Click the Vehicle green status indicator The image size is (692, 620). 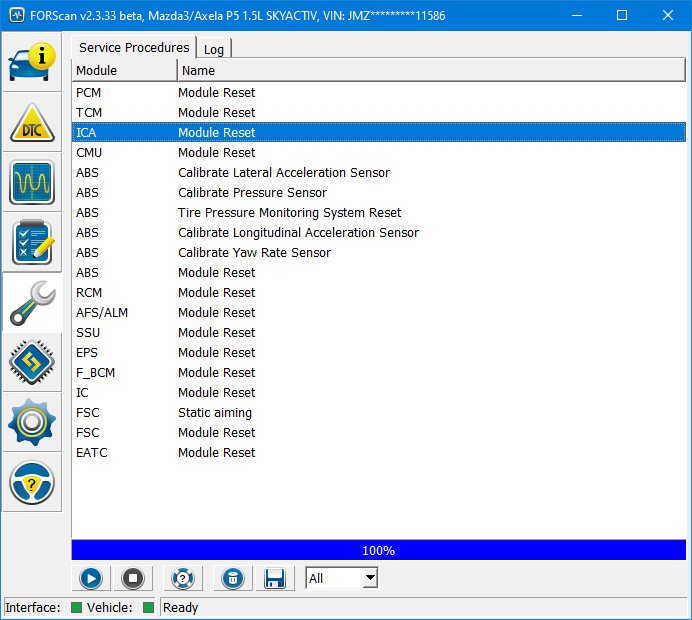click(x=148, y=608)
